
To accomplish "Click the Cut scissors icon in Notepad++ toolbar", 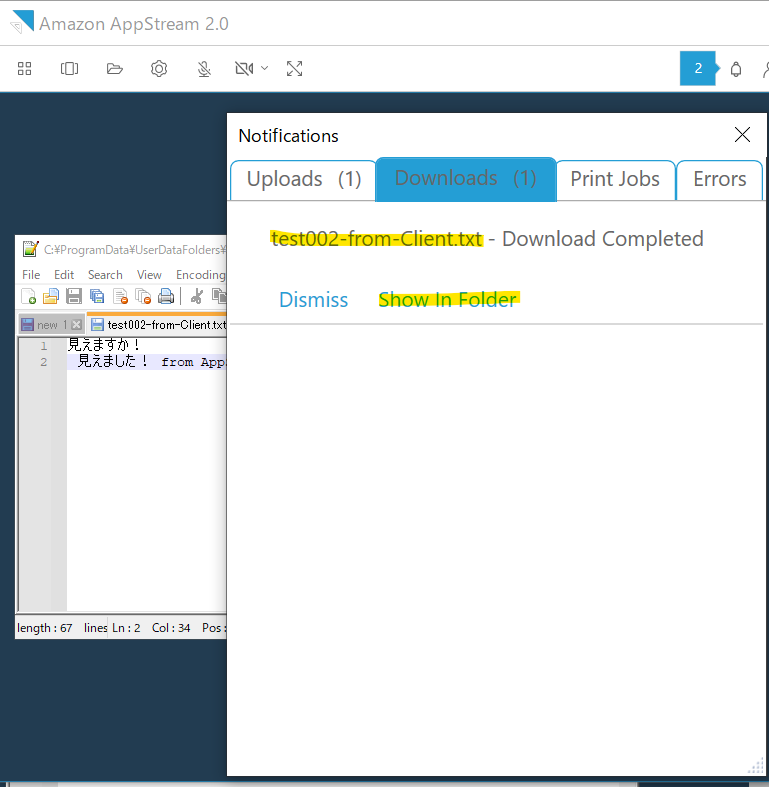I will point(197,297).
